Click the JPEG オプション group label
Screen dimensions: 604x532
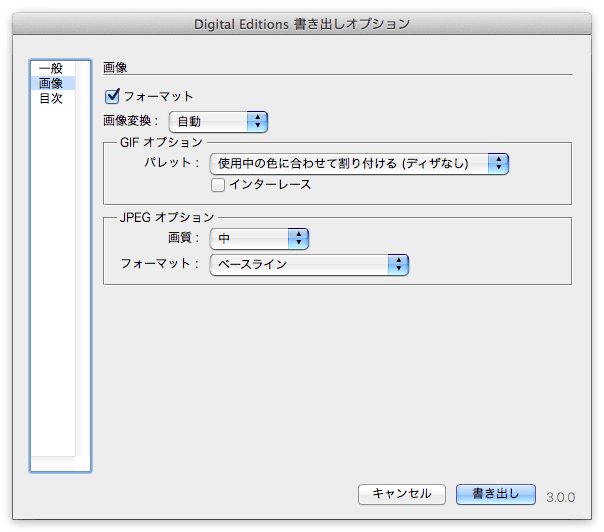[167, 217]
